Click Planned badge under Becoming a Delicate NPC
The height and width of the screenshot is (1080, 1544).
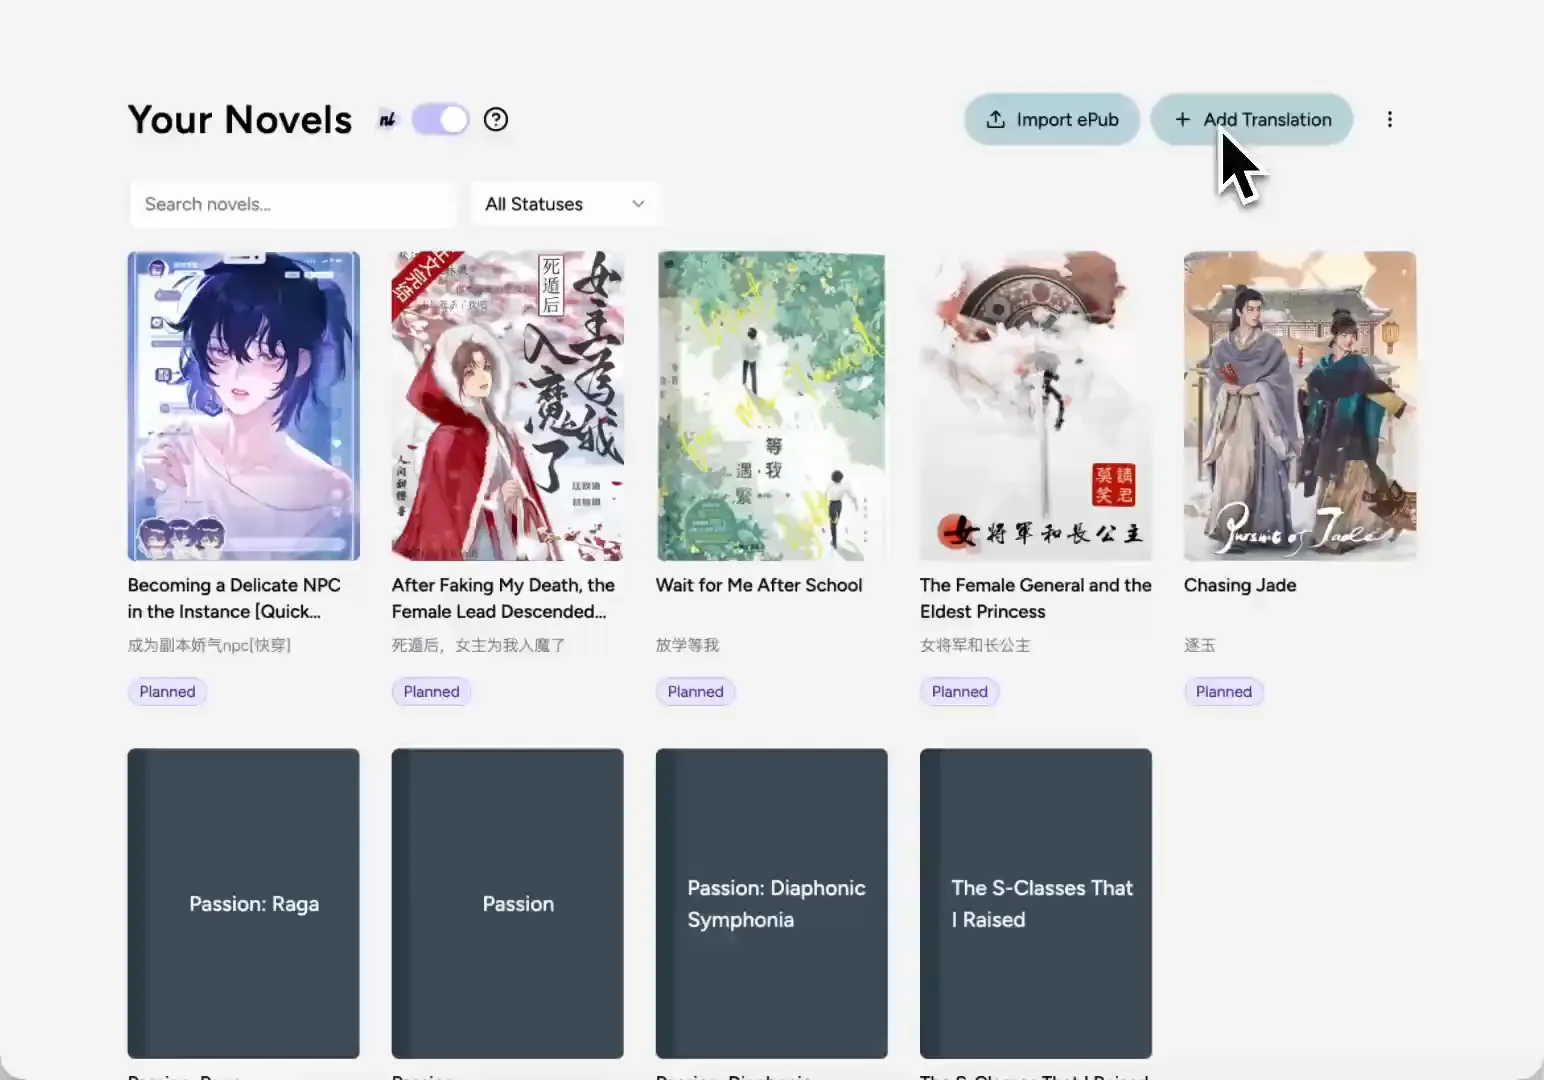coord(167,692)
